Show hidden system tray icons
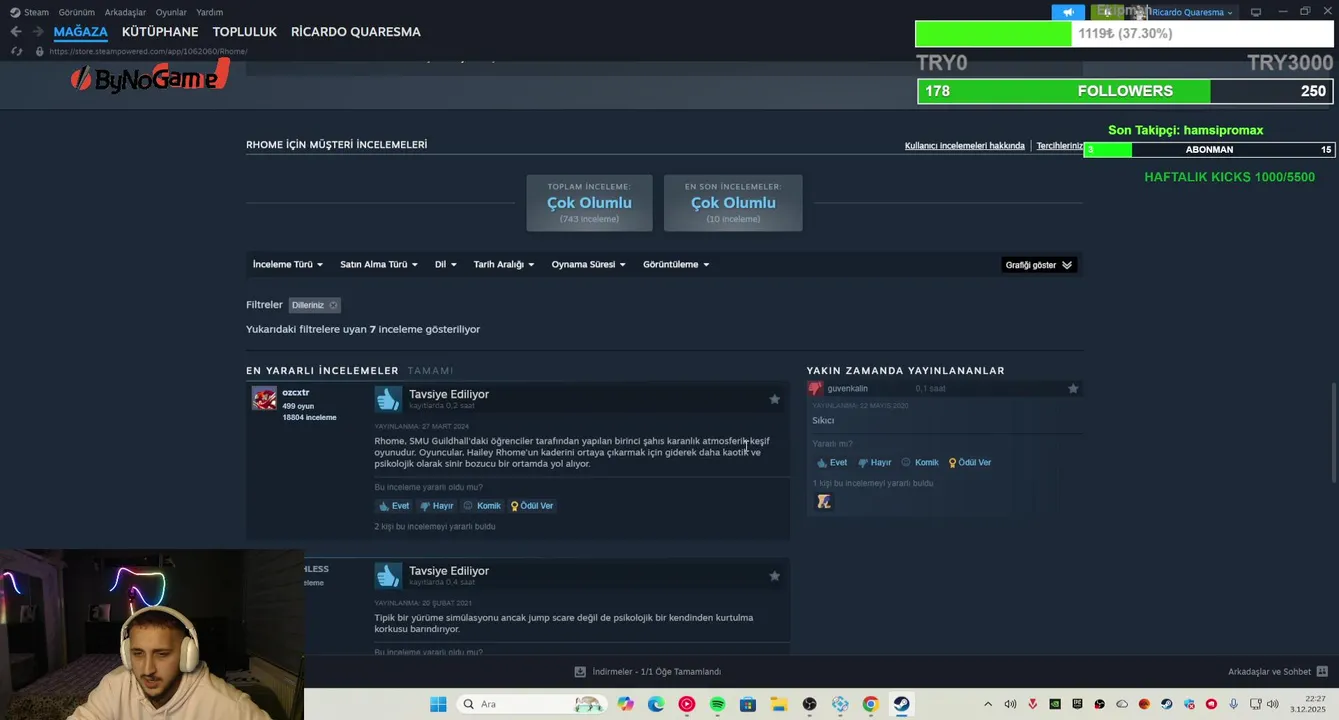The image size is (1339, 720). 988,704
